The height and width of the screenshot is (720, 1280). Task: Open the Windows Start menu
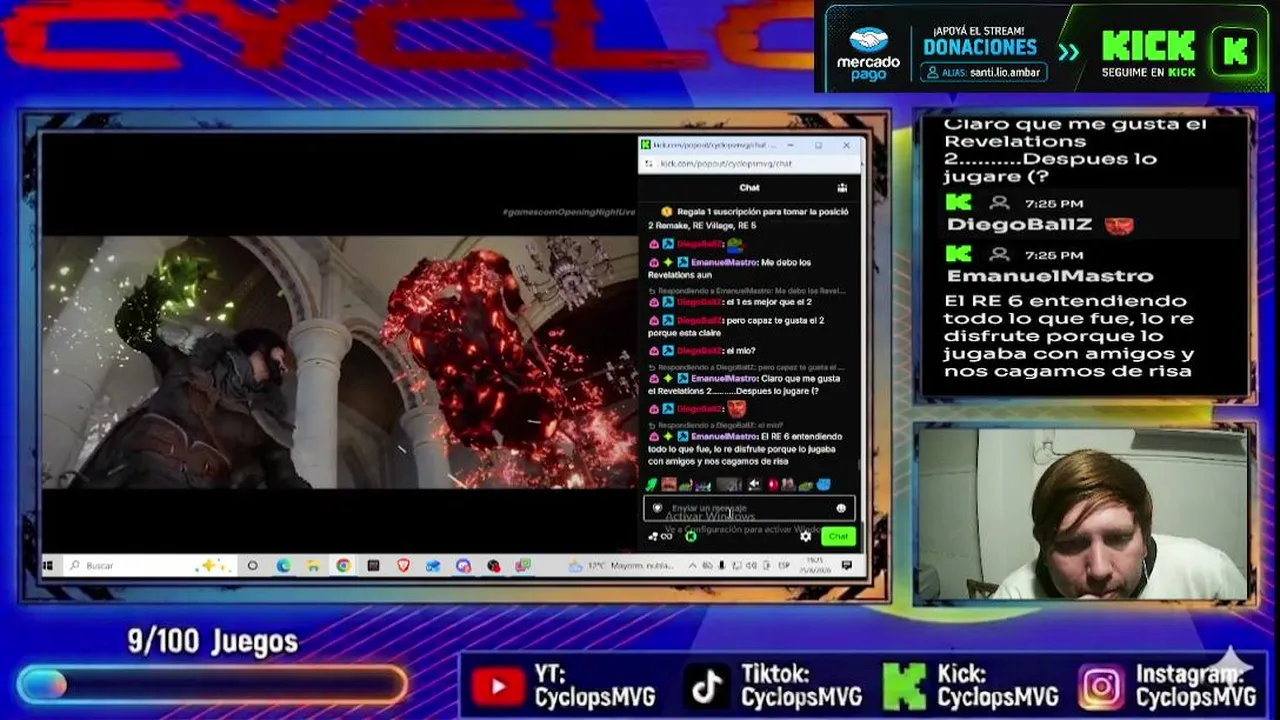click(x=47, y=566)
